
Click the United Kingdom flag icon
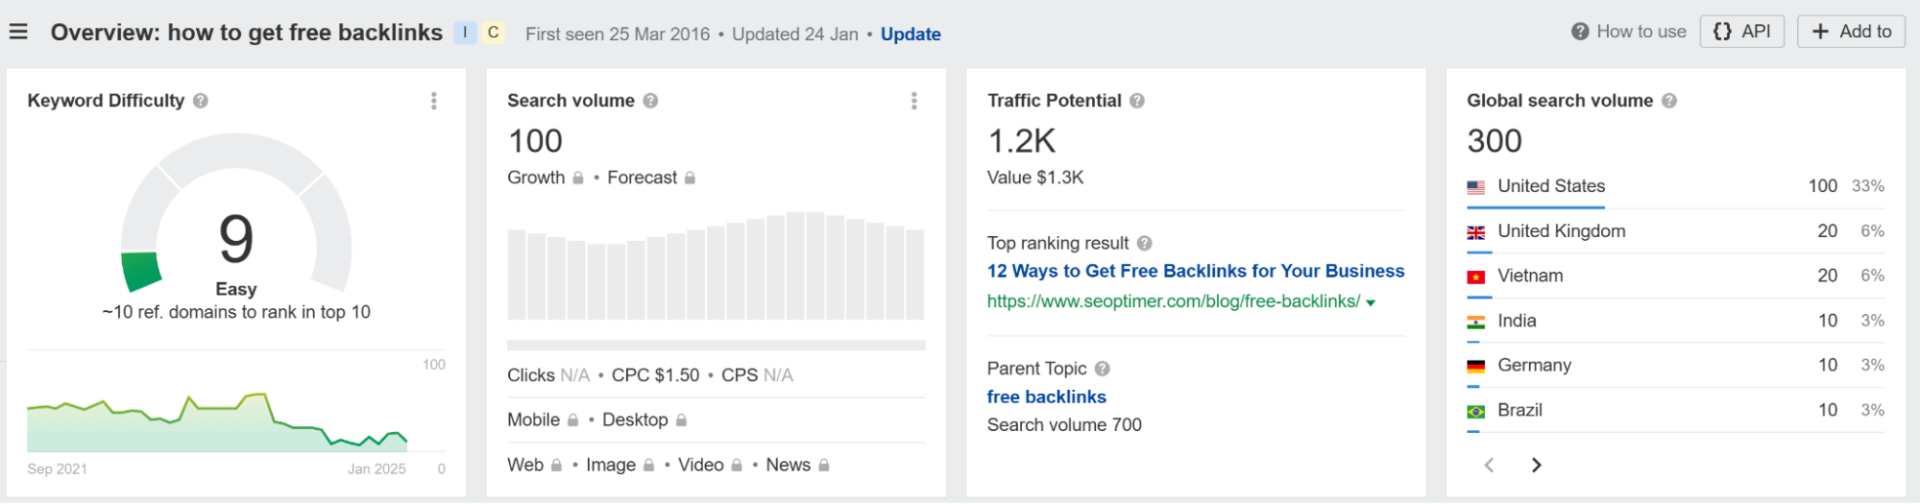coord(1476,232)
